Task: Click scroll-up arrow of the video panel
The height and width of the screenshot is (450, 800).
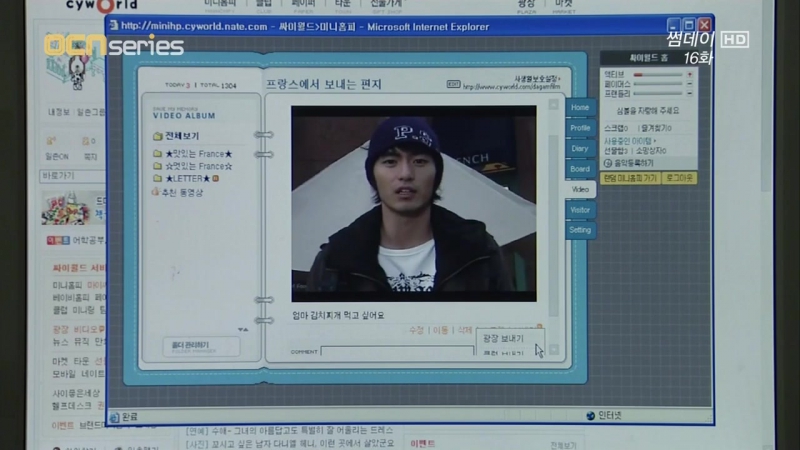Action: [x=553, y=104]
